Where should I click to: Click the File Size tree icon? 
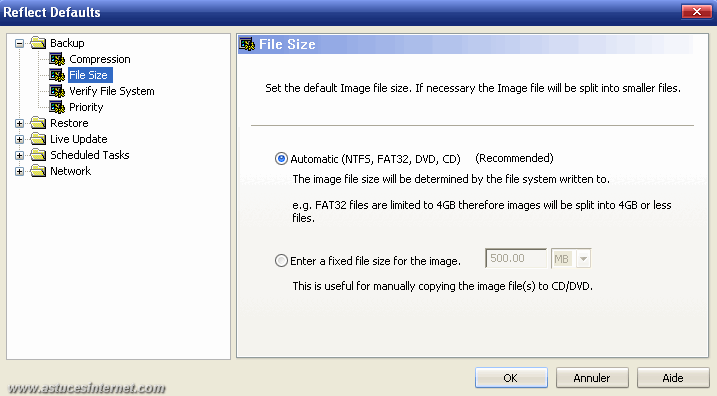[x=57, y=75]
